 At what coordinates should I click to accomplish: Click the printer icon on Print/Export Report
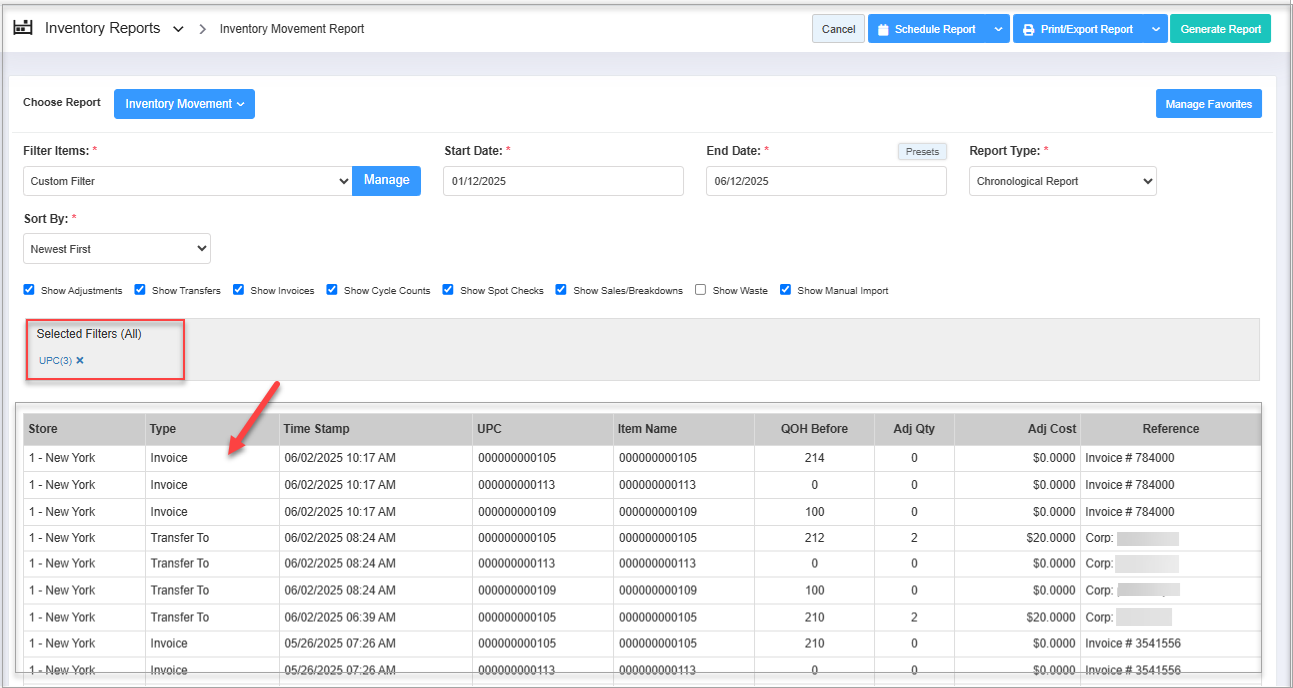(x=1028, y=30)
